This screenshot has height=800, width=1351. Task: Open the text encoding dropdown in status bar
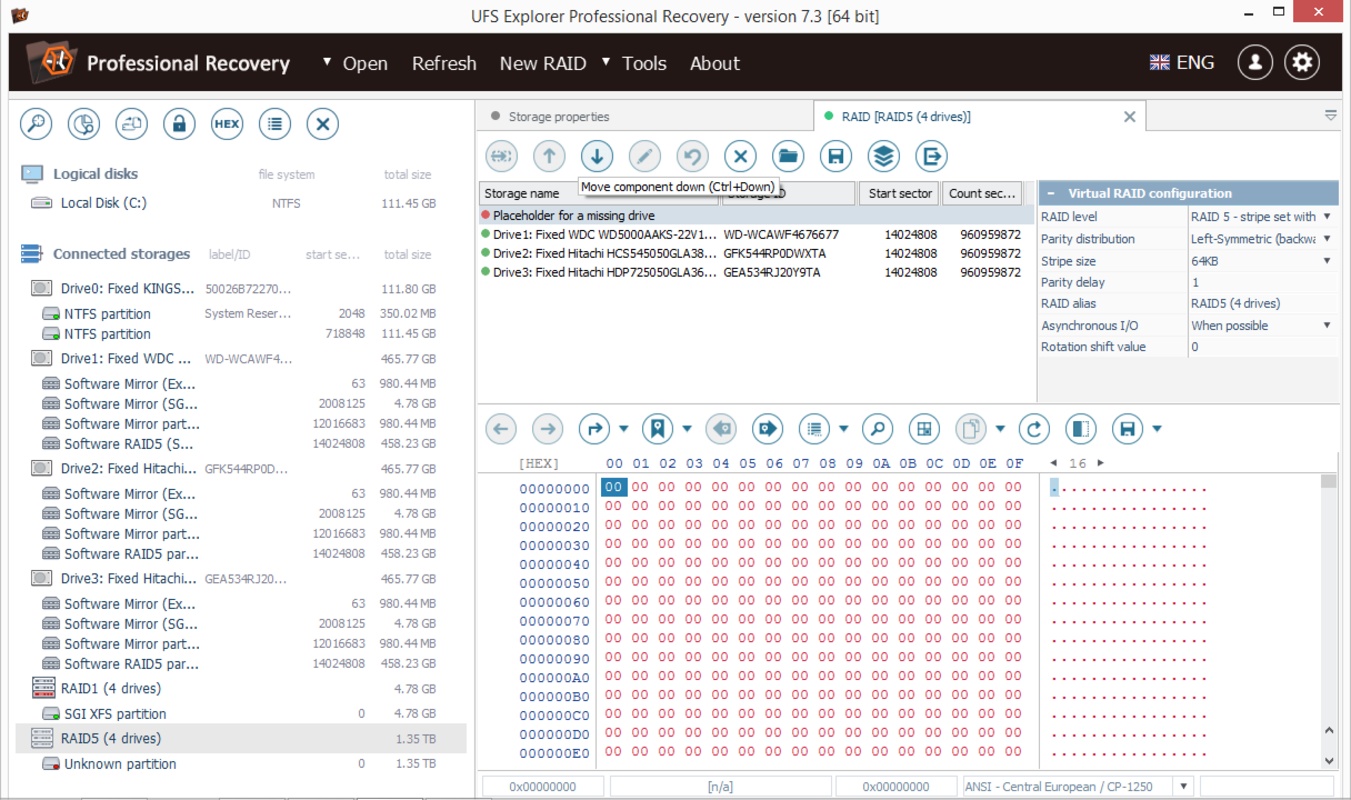coord(1183,787)
